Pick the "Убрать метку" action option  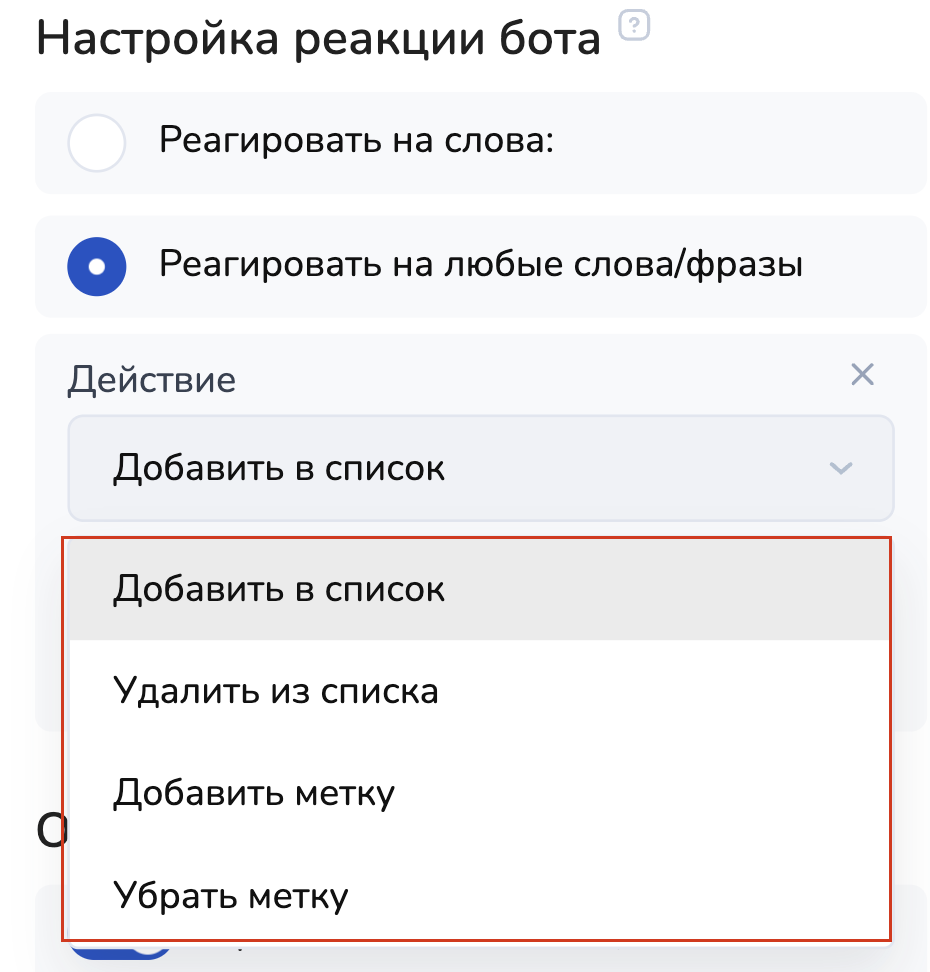231,895
